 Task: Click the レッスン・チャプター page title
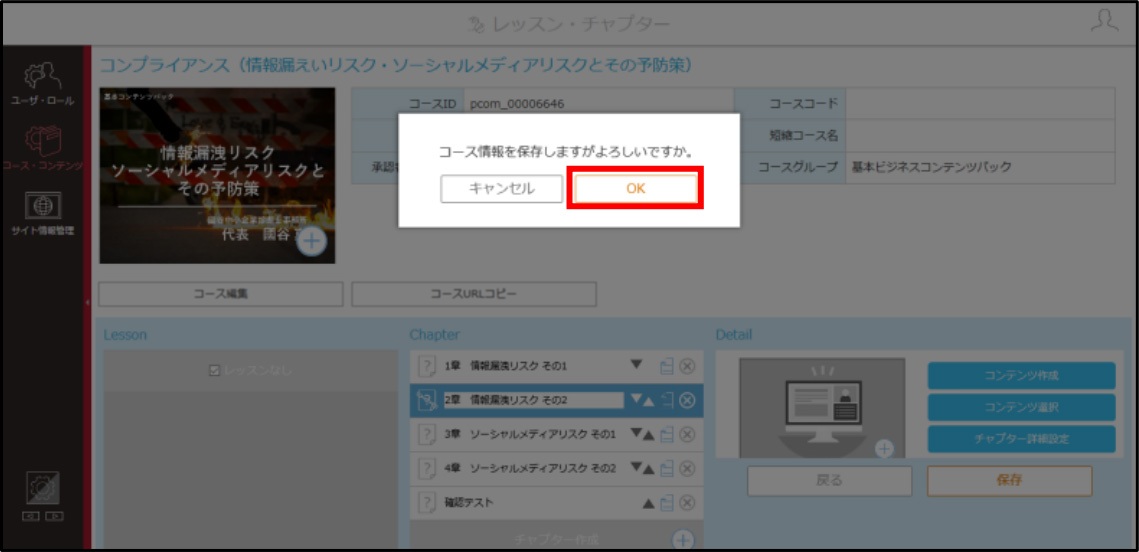click(x=570, y=24)
